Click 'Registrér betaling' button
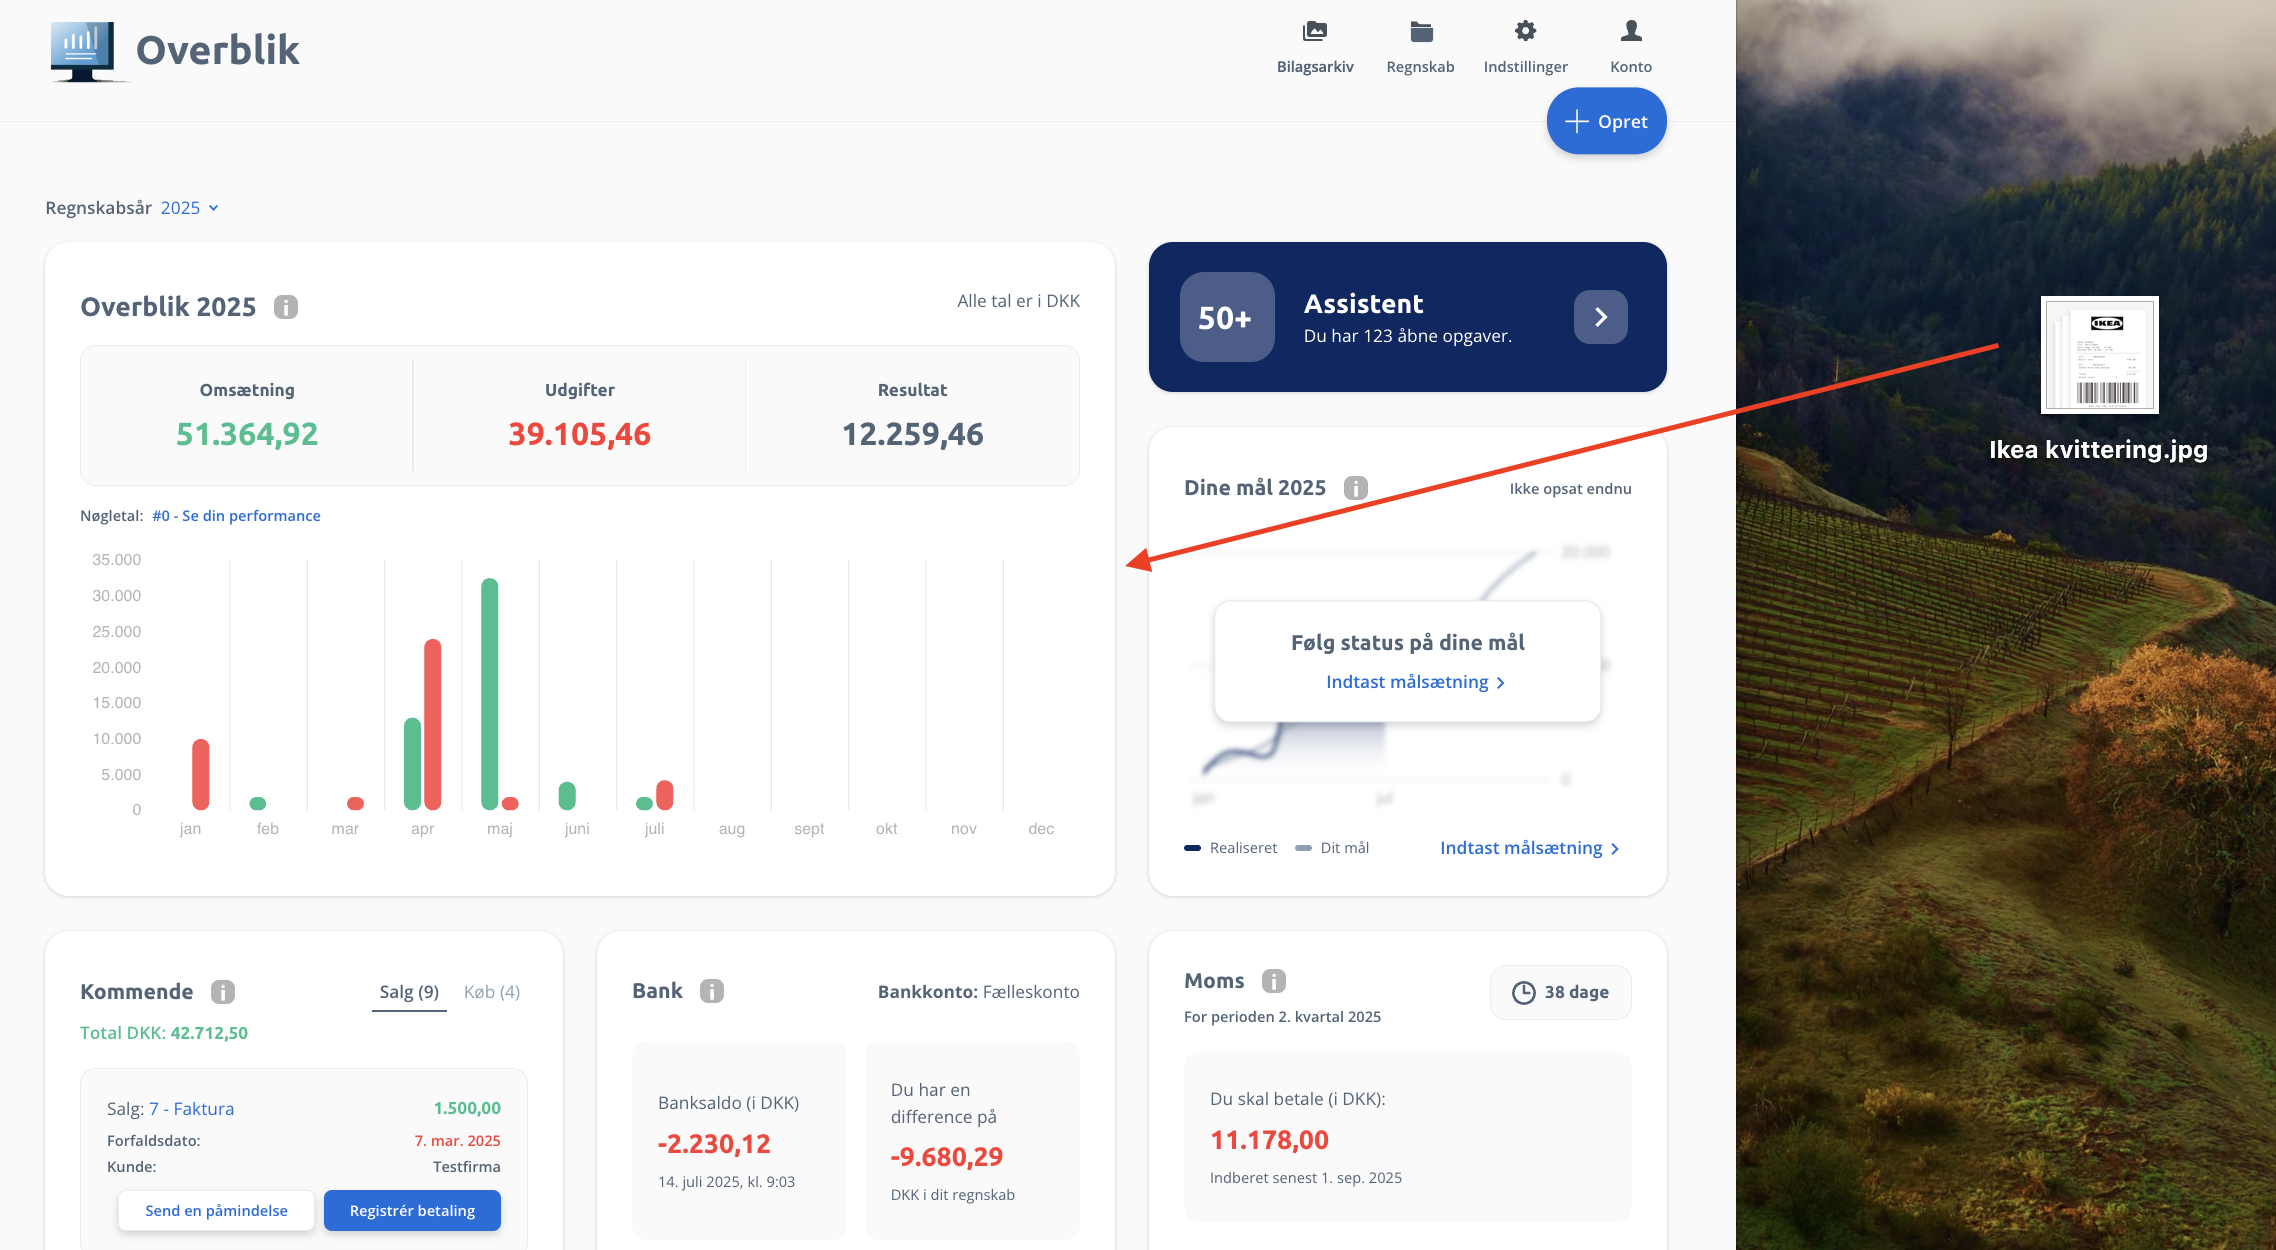 [x=412, y=1210]
